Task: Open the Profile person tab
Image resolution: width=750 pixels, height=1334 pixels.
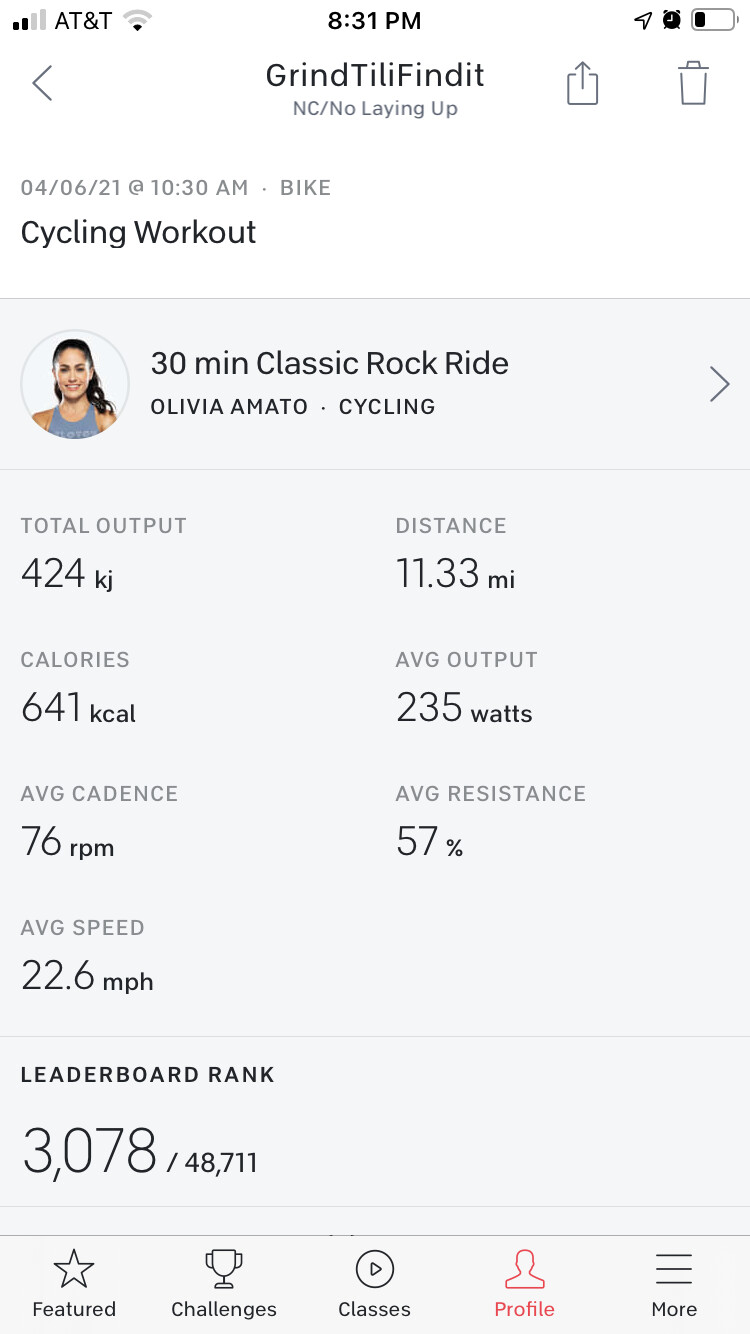Action: tap(524, 1285)
